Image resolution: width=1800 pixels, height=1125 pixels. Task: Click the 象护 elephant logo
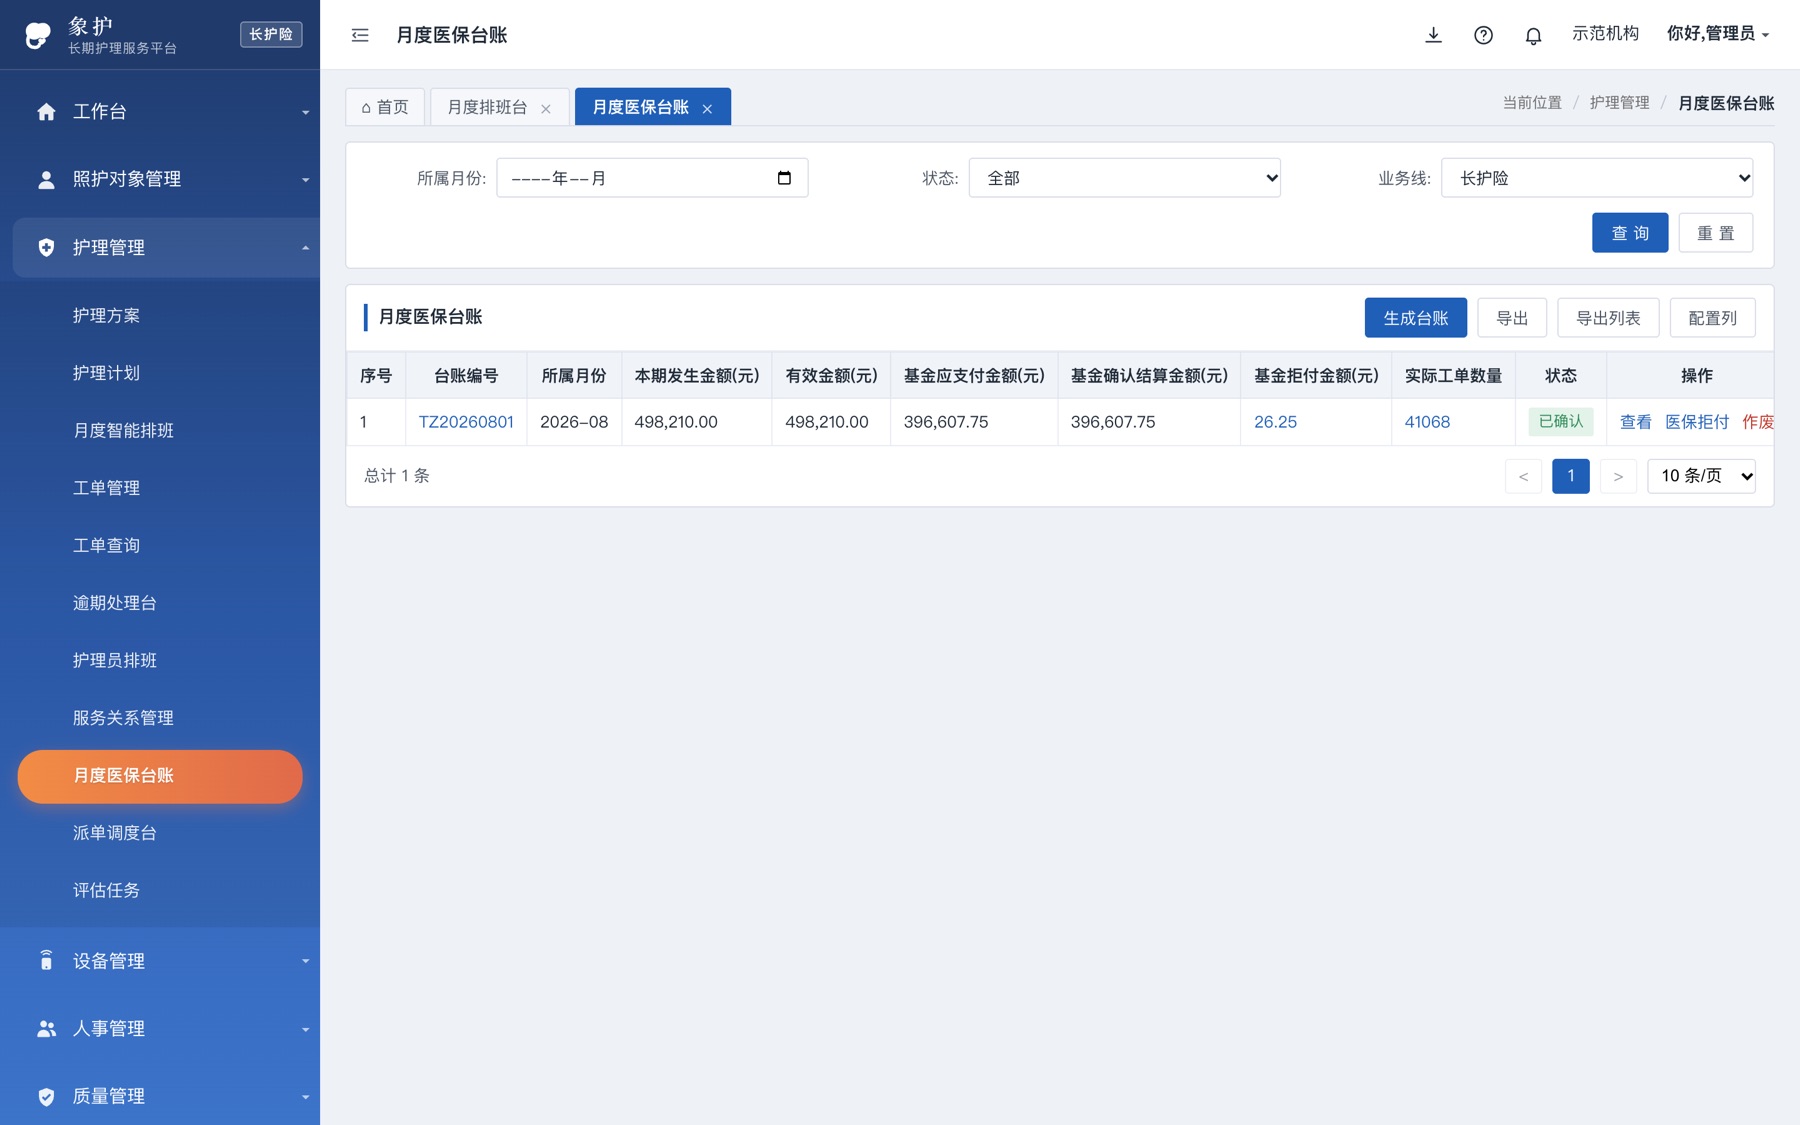pos(38,35)
